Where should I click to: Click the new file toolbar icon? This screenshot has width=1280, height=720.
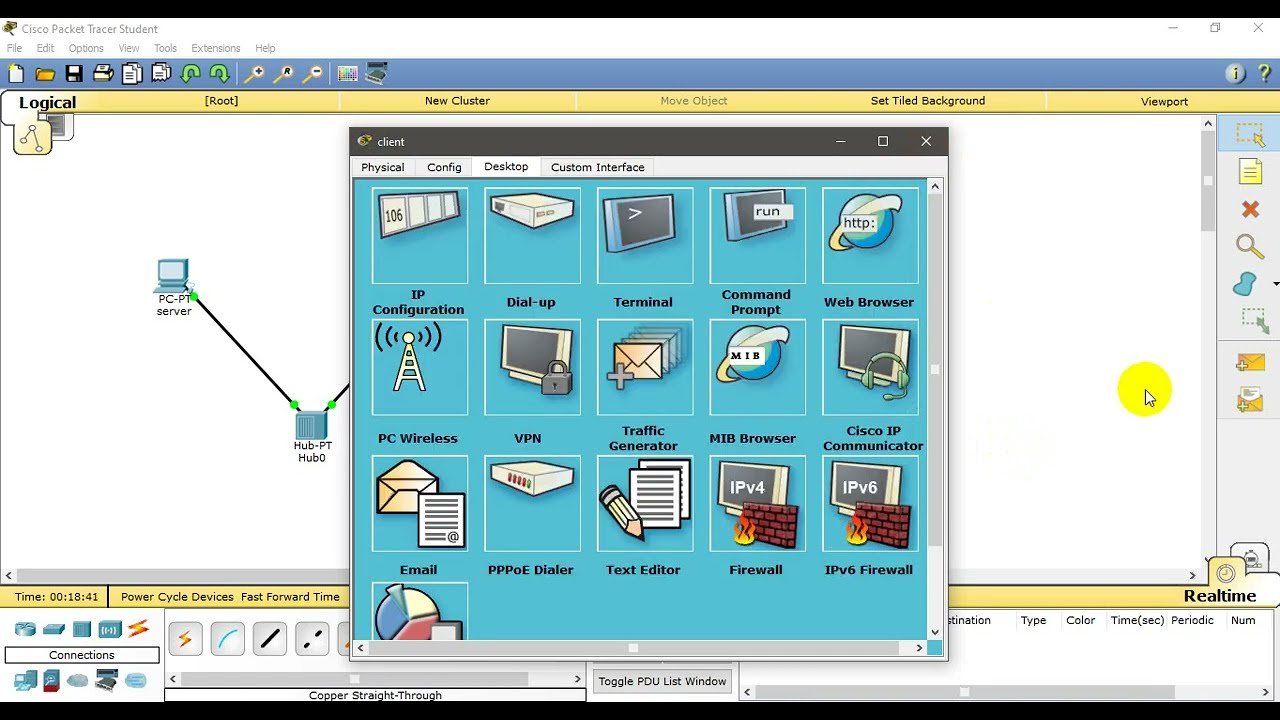tap(16, 73)
